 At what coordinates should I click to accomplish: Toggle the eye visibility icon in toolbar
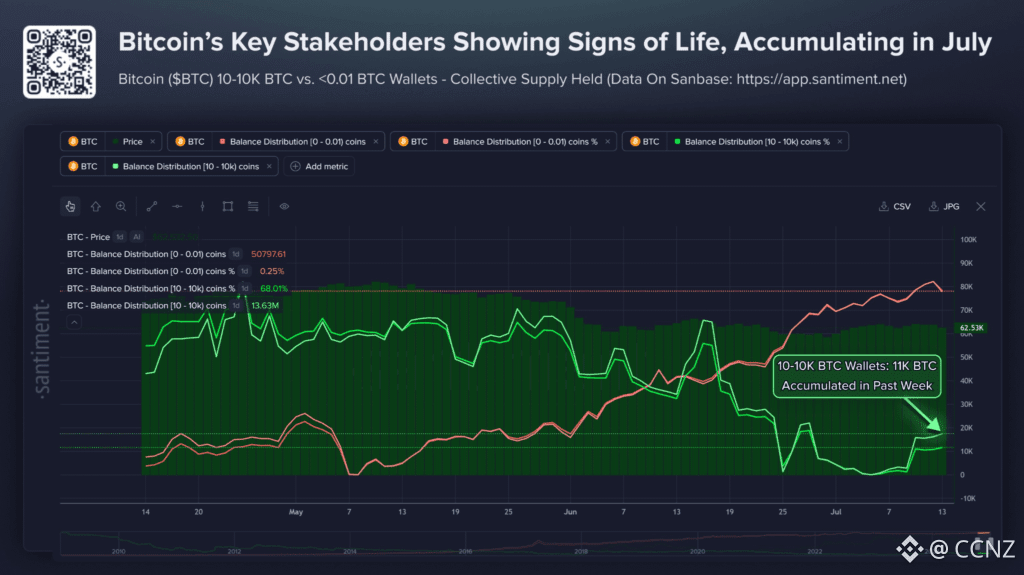pos(284,206)
